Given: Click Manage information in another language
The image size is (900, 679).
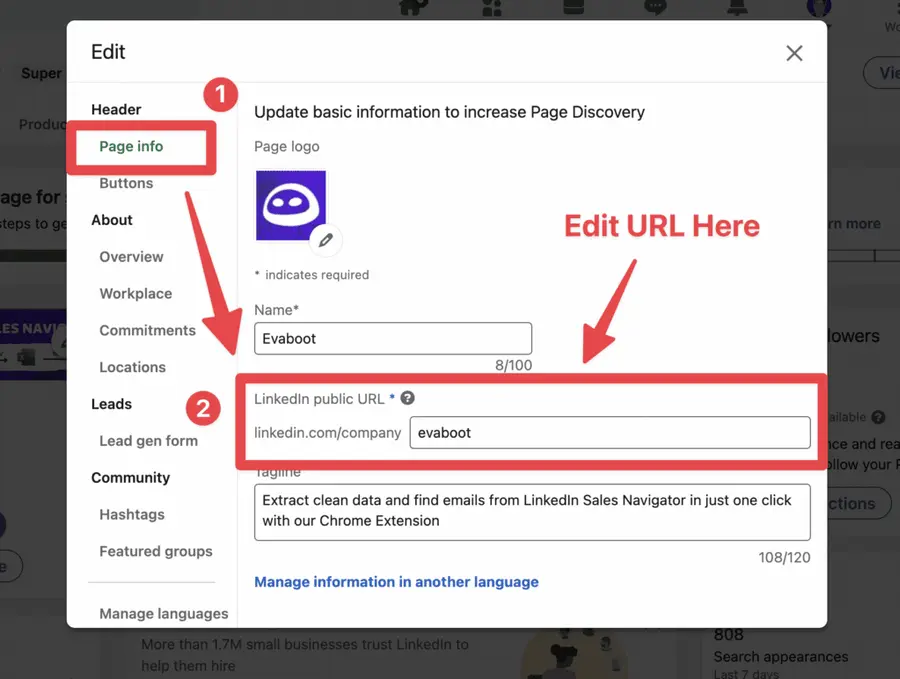Looking at the screenshot, I should pyautogui.click(x=397, y=581).
